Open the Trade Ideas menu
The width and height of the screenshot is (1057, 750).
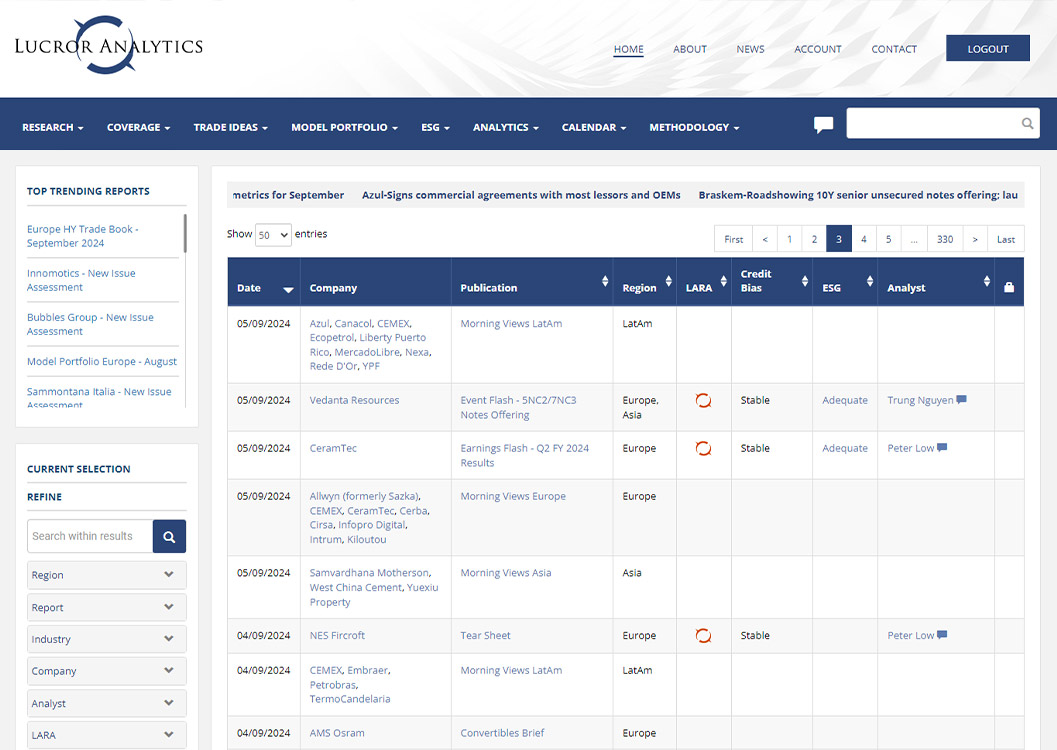pyautogui.click(x=231, y=127)
